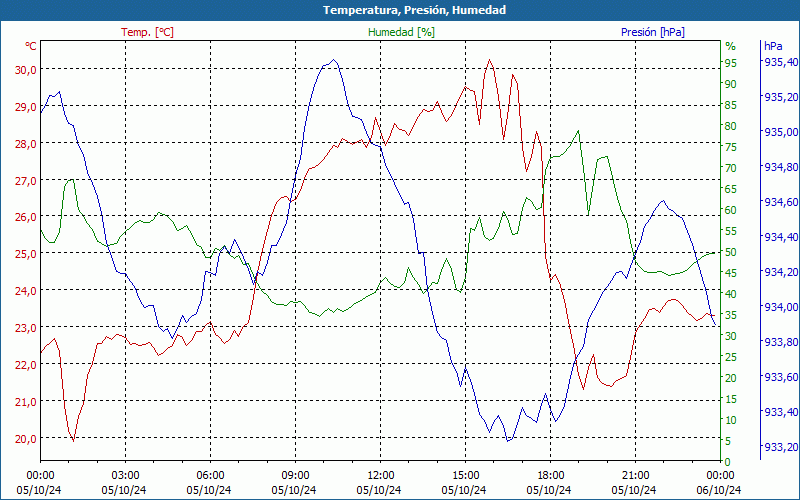Click the '935,00' pressure axis value

[781, 132]
